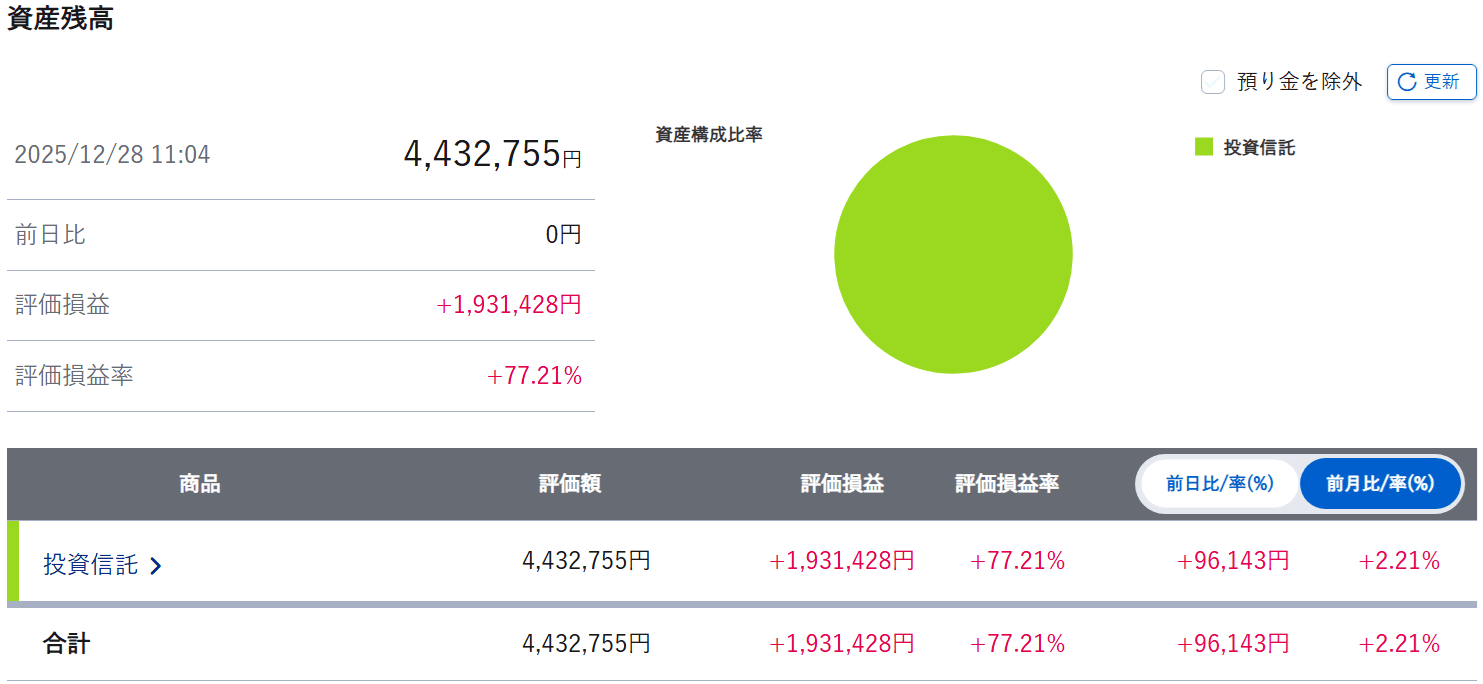The width and height of the screenshot is (1483, 684).
Task: Switch to 前日比/率(%) view
Action: tap(1219, 484)
